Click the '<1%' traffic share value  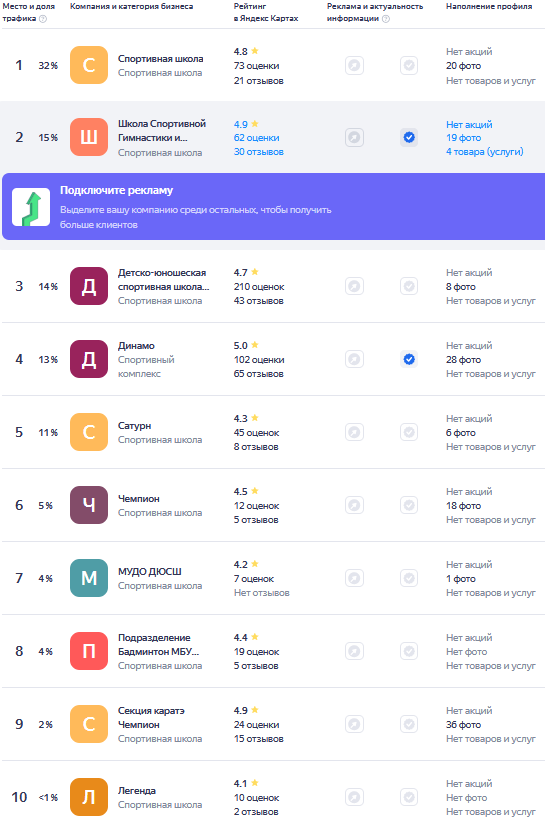point(48,798)
